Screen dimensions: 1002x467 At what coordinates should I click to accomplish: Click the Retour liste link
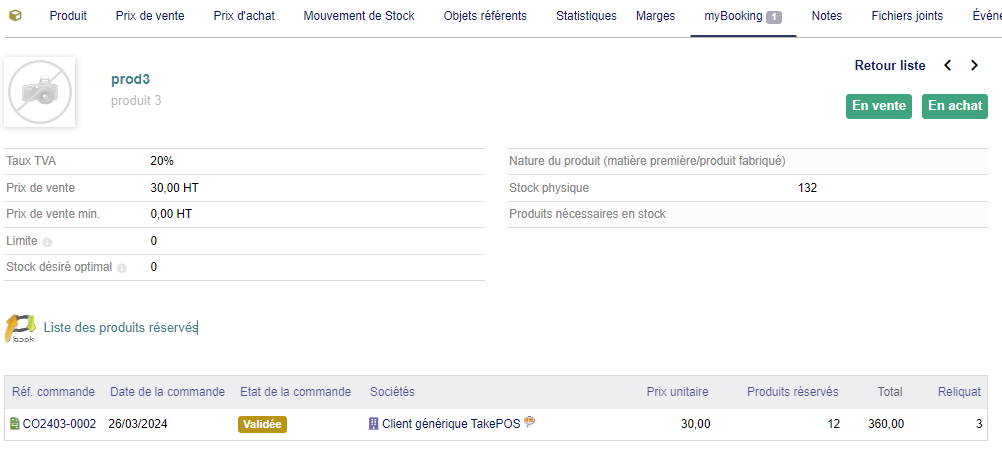889,66
